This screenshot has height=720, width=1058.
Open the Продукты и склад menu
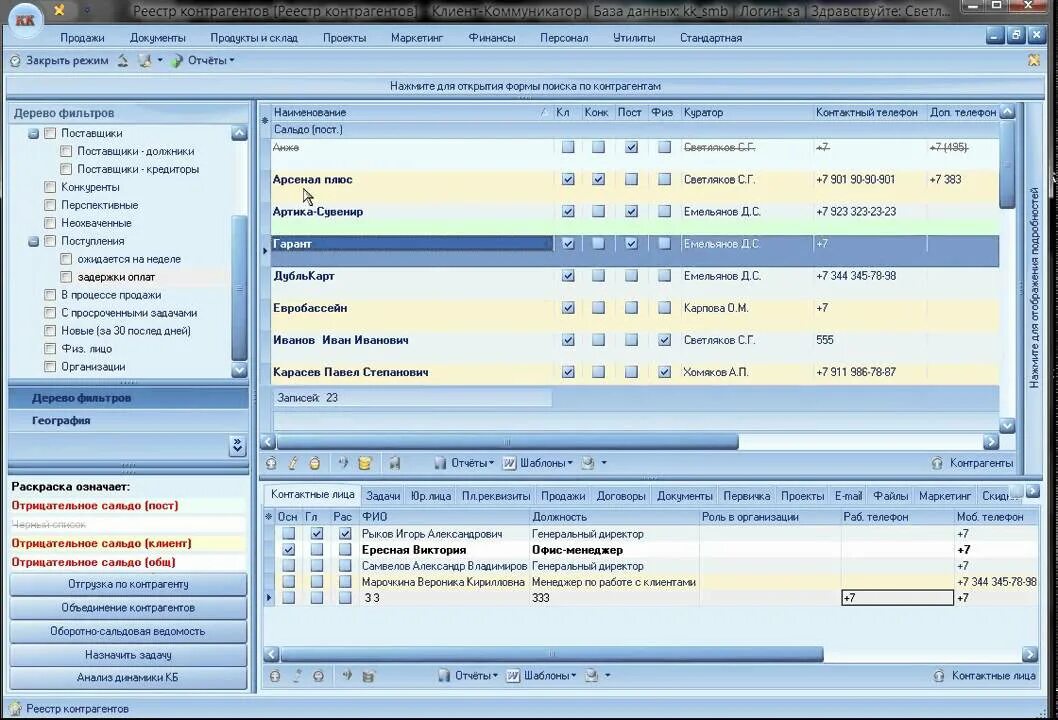point(254,38)
